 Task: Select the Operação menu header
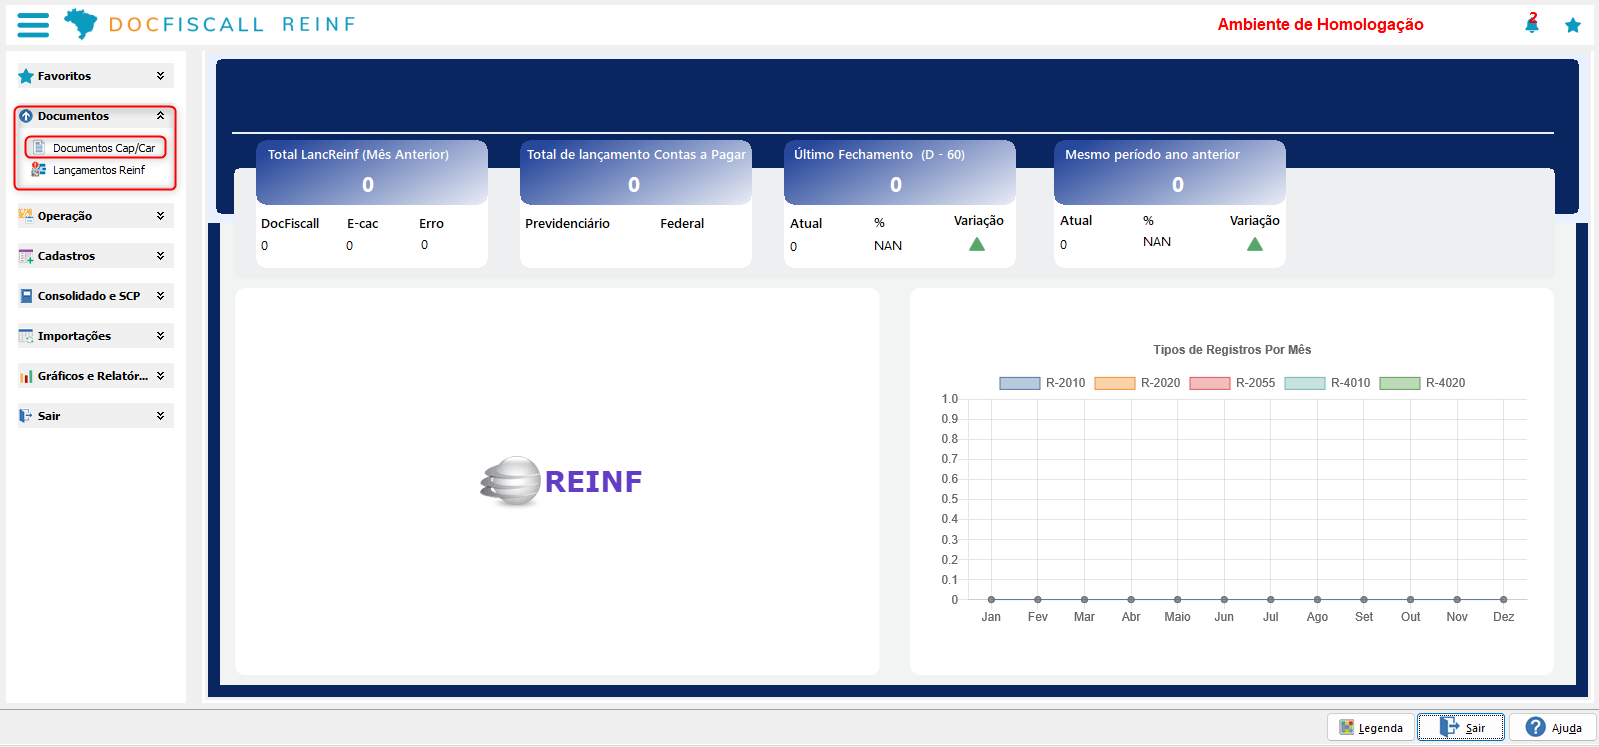coord(95,216)
